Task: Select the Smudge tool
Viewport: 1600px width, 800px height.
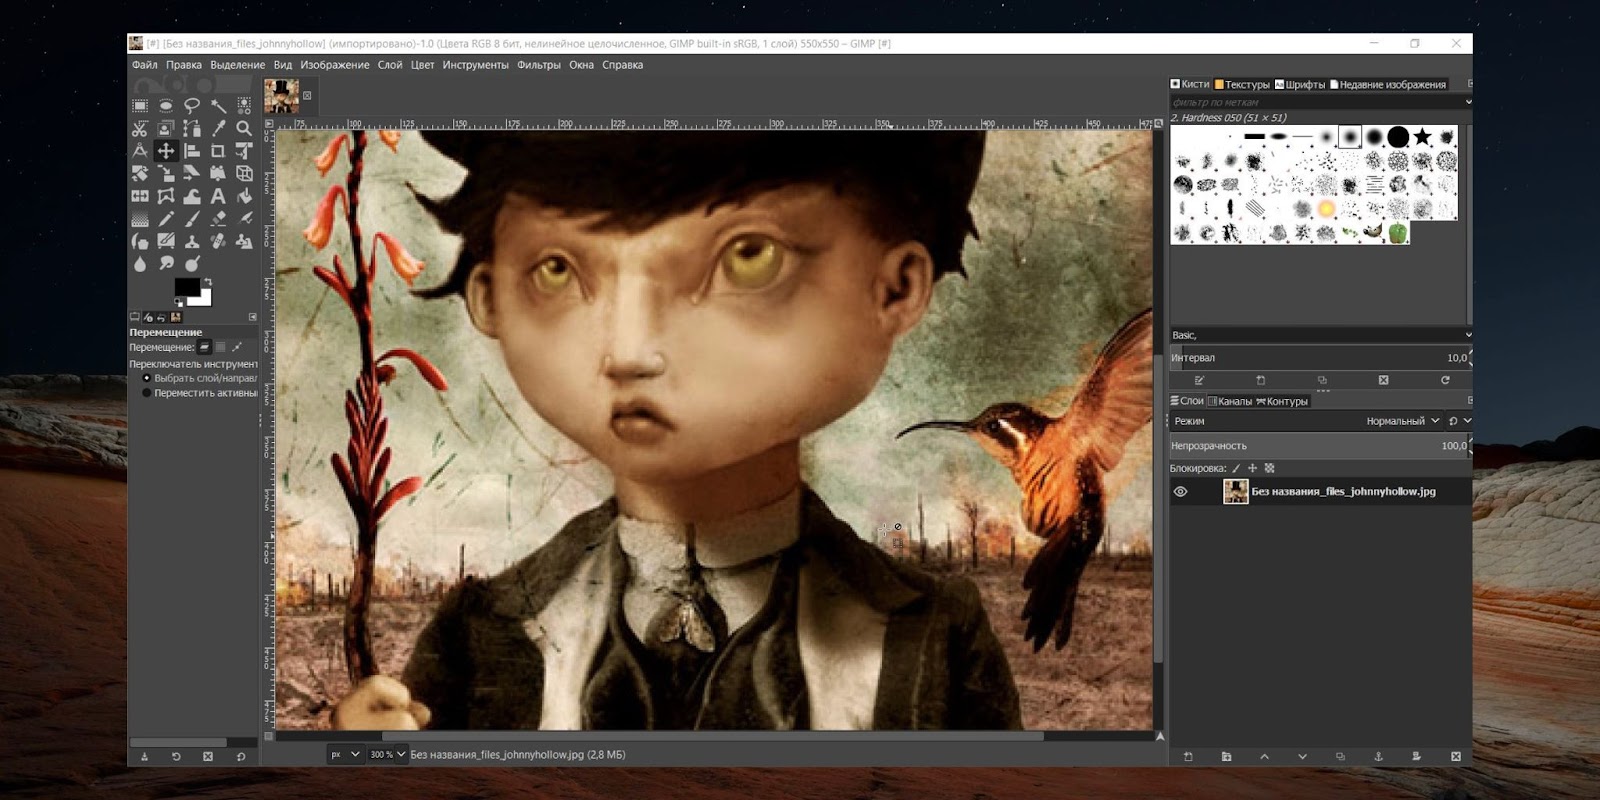Action: point(166,264)
